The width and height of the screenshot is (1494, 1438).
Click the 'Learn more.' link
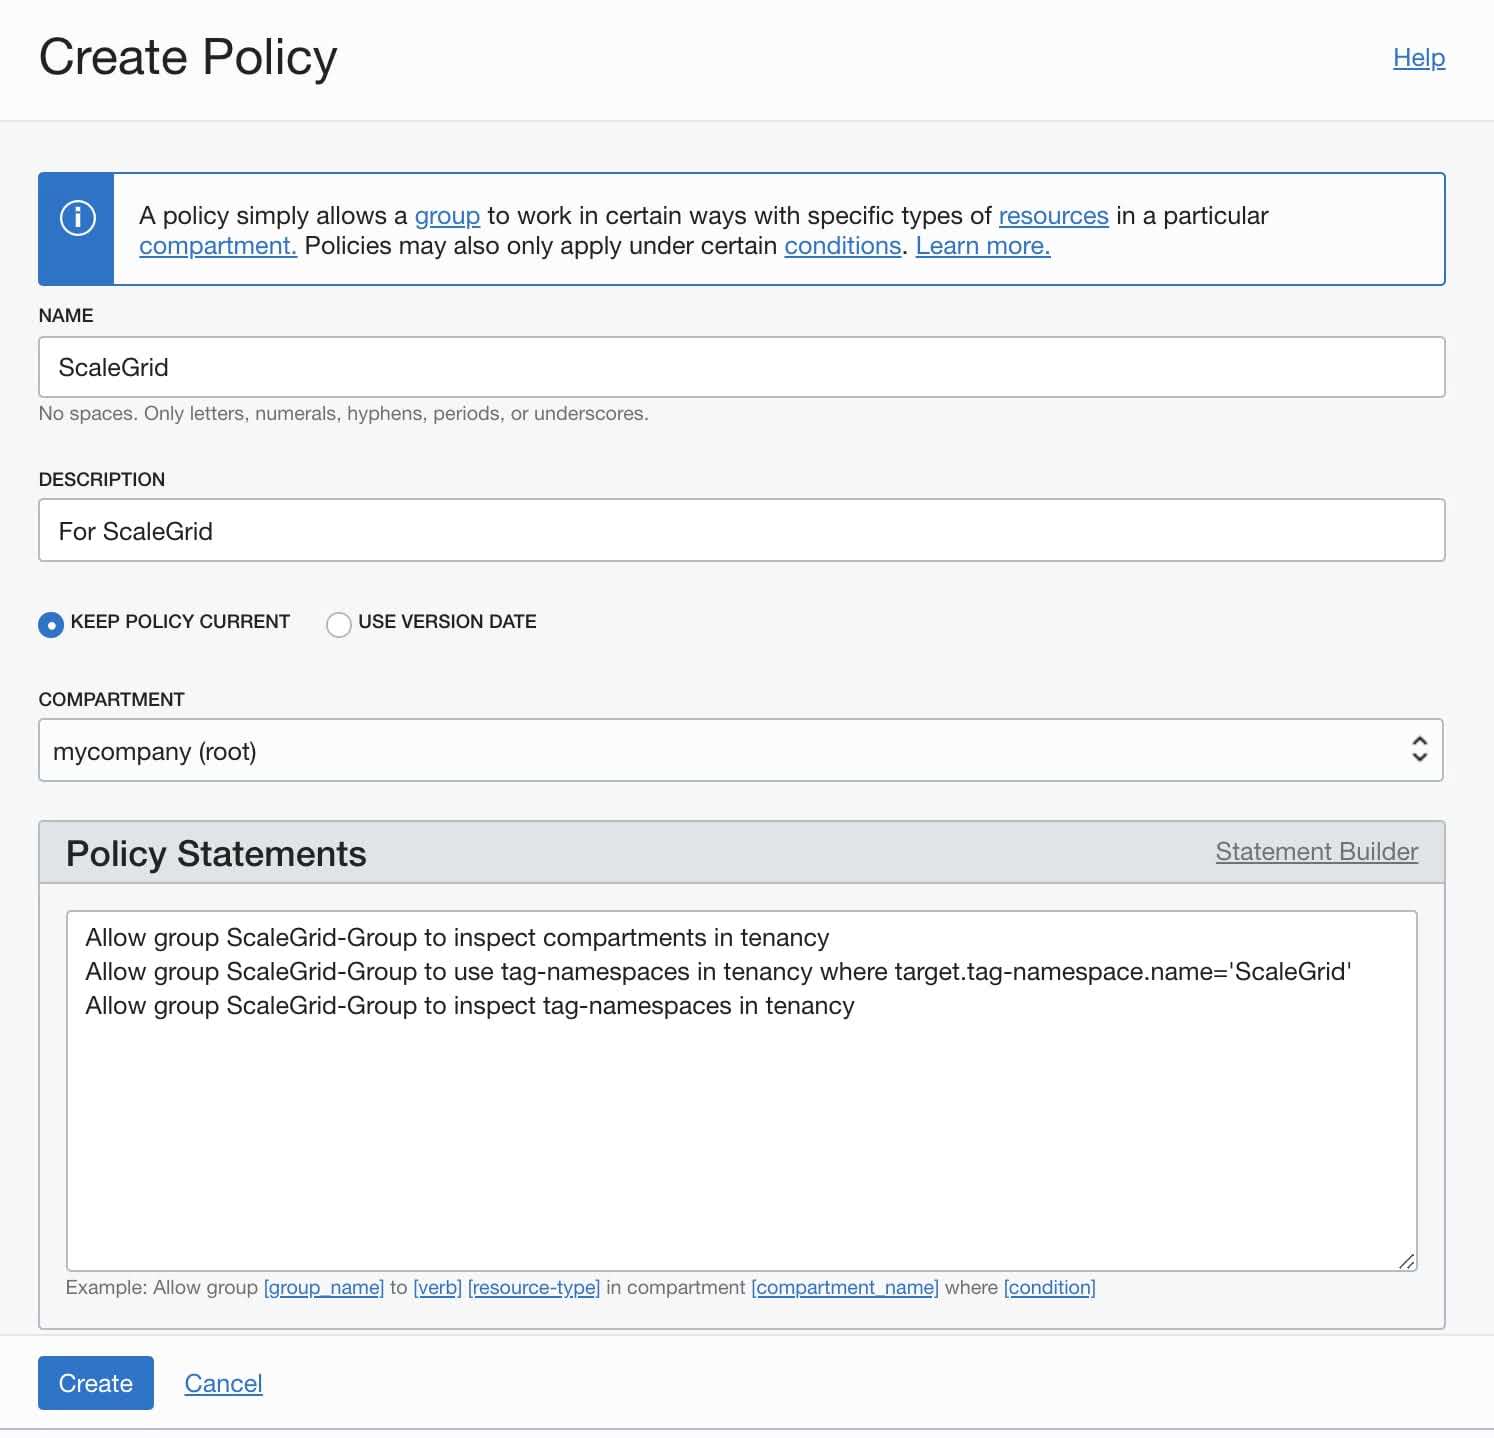(983, 246)
